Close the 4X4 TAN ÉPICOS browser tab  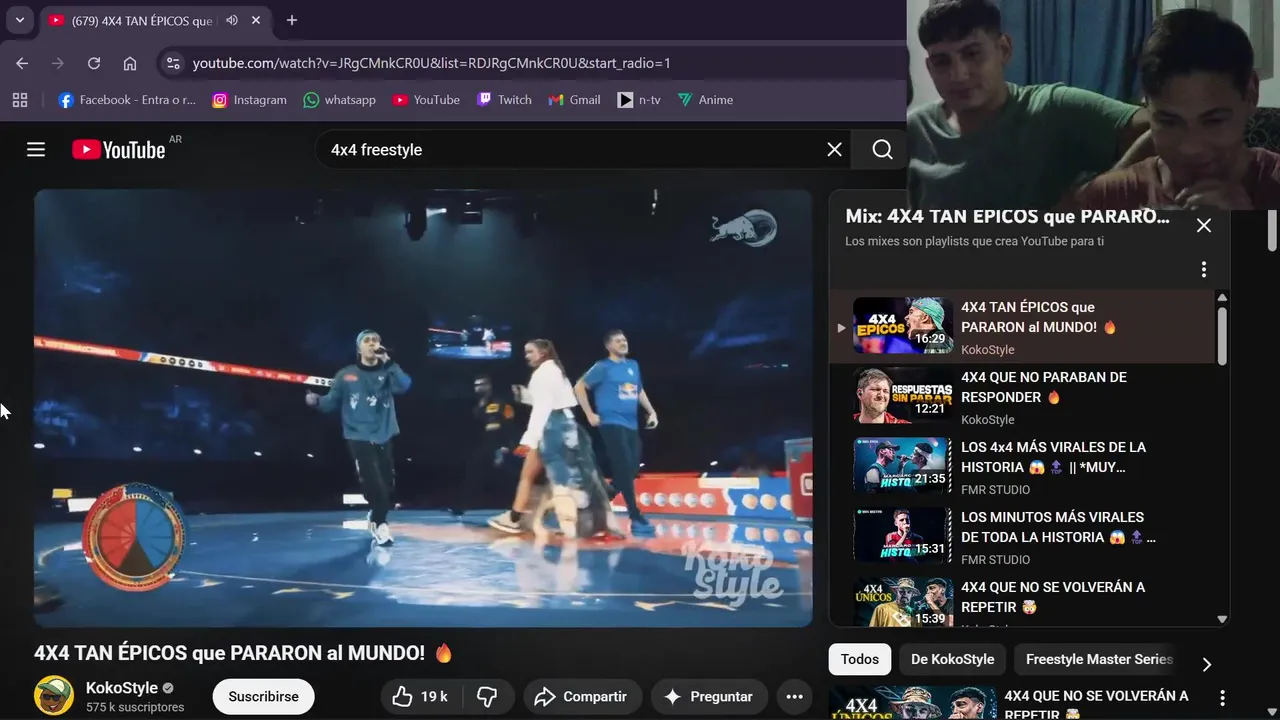[x=256, y=20]
